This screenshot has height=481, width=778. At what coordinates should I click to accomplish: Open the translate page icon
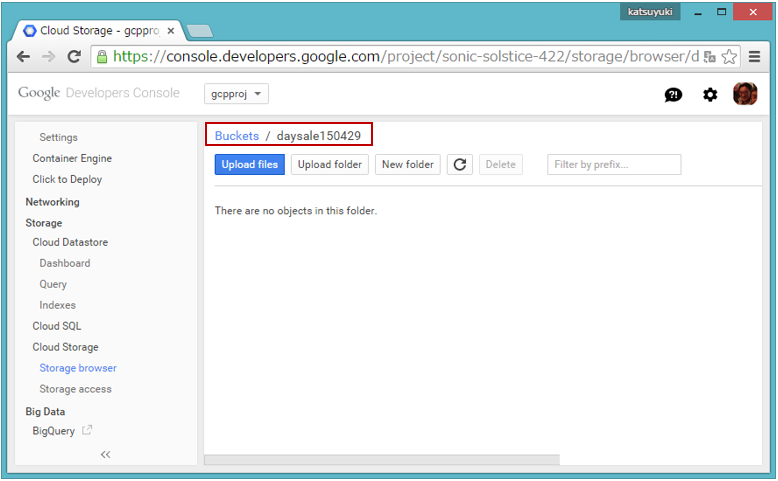[x=710, y=57]
